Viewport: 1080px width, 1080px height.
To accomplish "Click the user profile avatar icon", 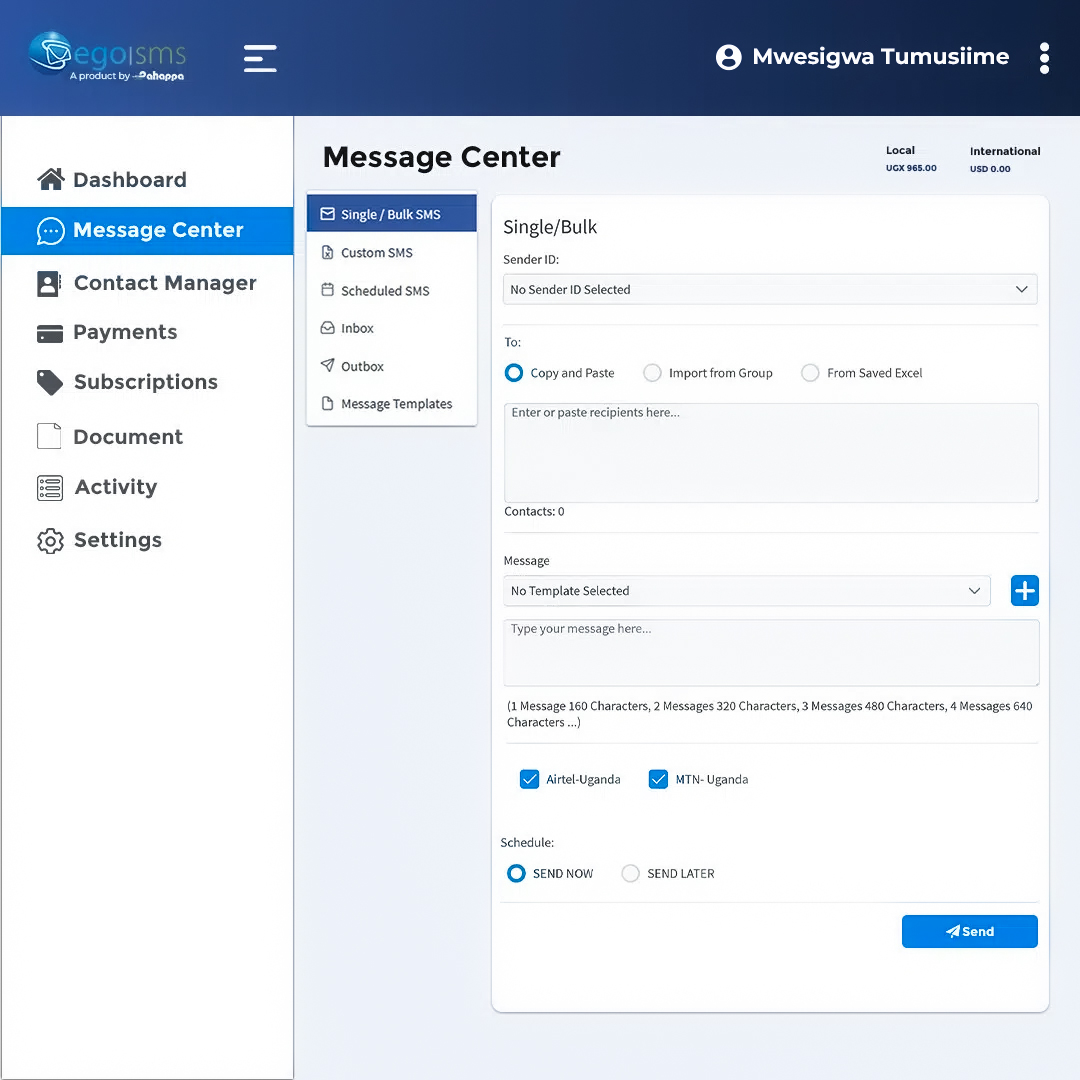I will (729, 57).
